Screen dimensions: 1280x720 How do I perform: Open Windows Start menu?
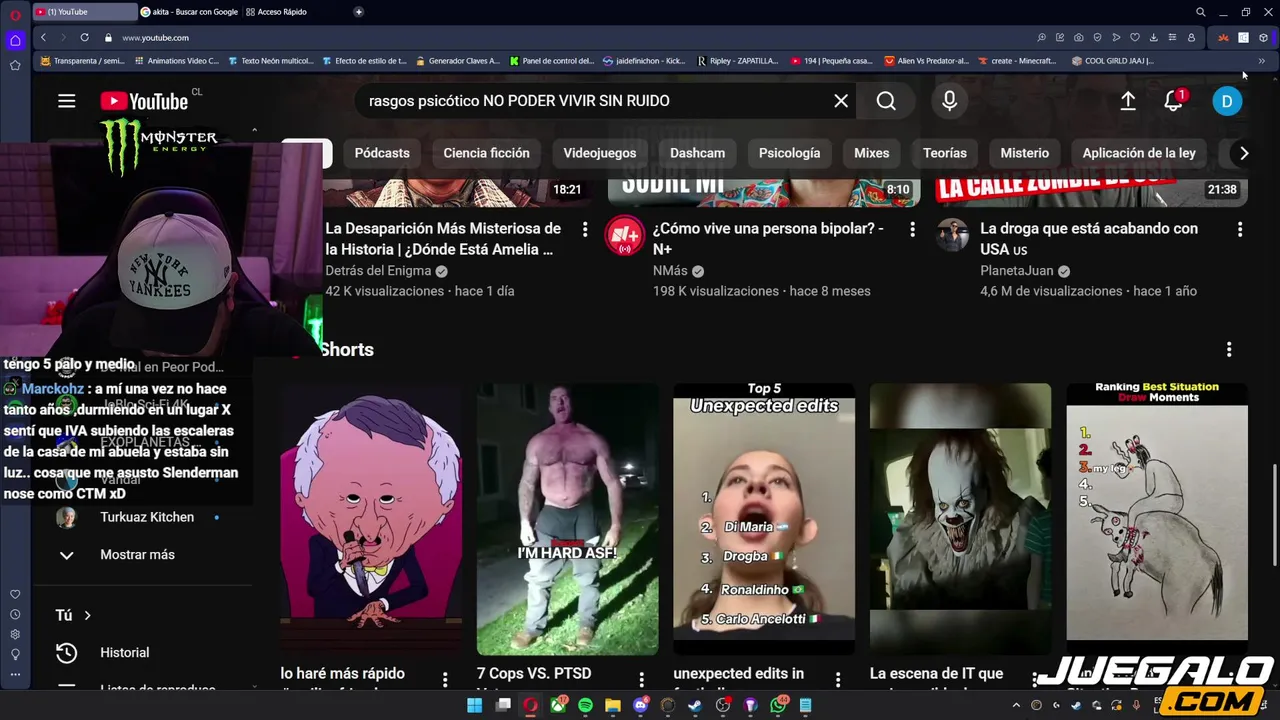click(474, 705)
